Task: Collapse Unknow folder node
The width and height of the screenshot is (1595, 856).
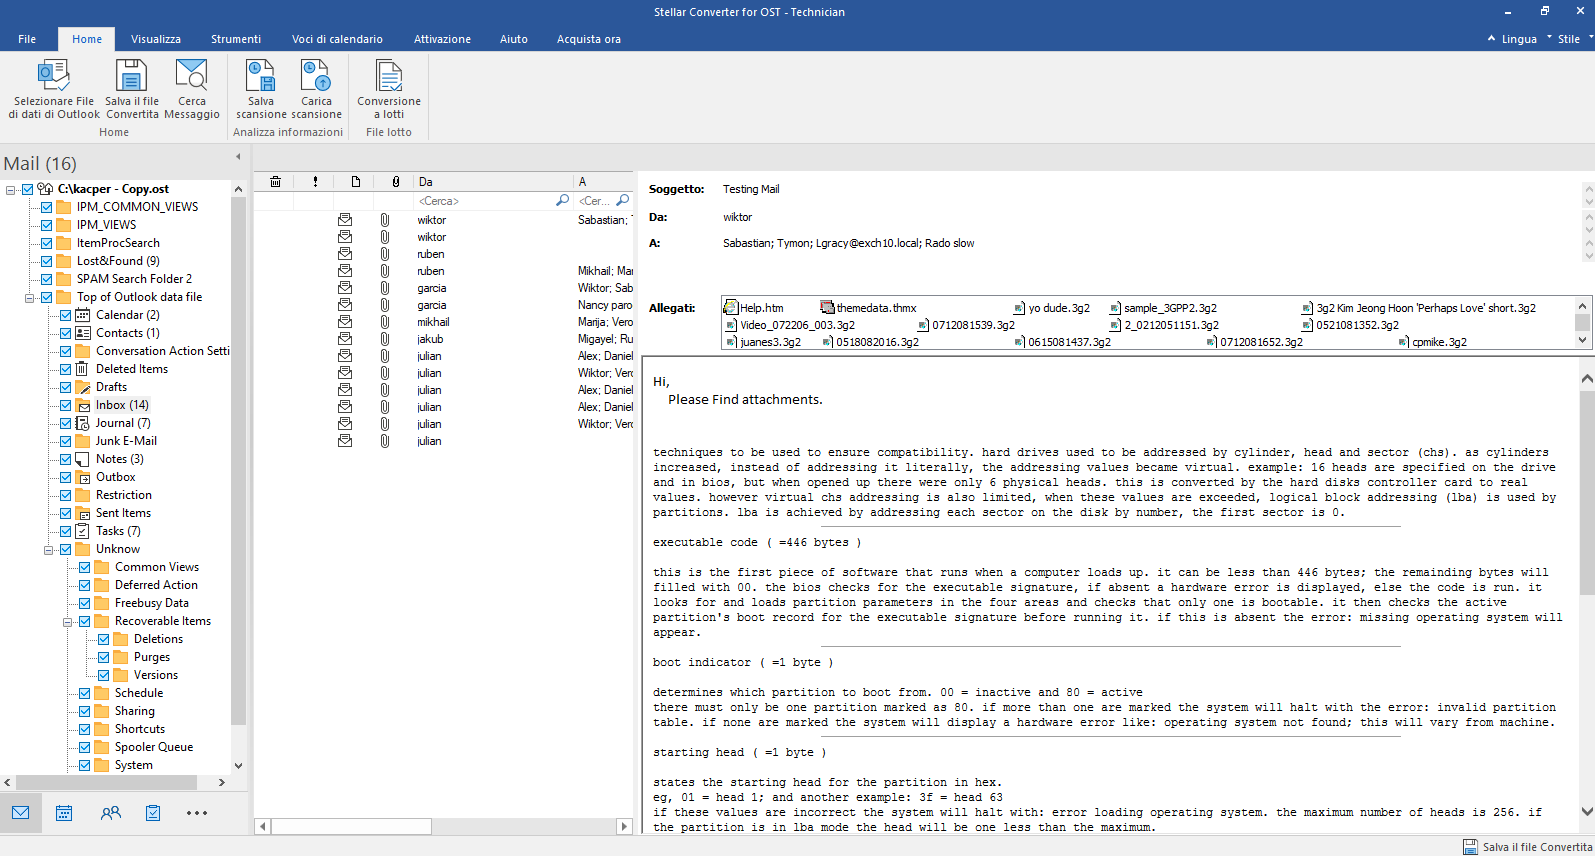Action: click(x=48, y=549)
